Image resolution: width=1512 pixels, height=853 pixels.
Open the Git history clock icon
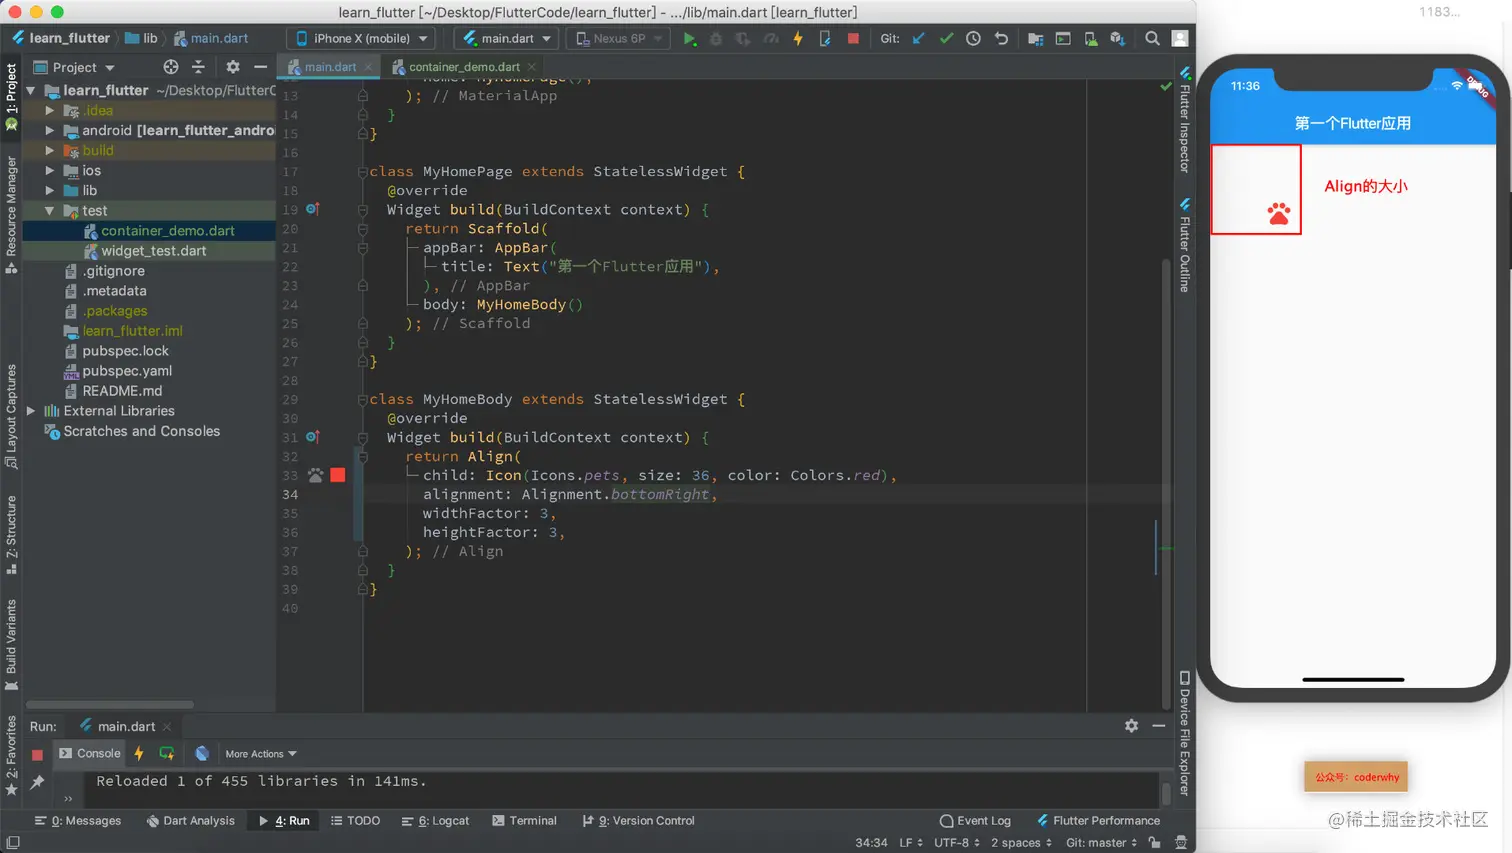(x=973, y=39)
